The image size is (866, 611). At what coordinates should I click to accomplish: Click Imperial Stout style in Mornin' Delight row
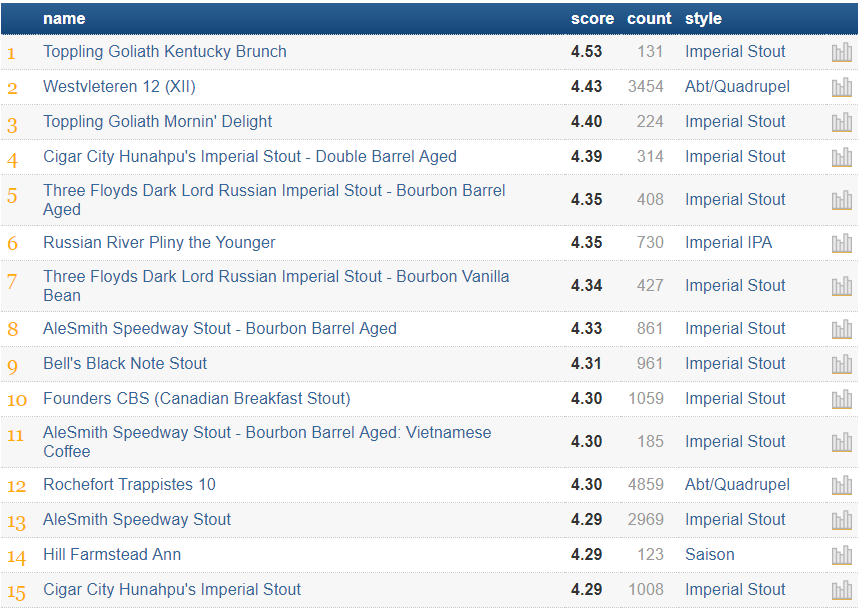click(735, 122)
